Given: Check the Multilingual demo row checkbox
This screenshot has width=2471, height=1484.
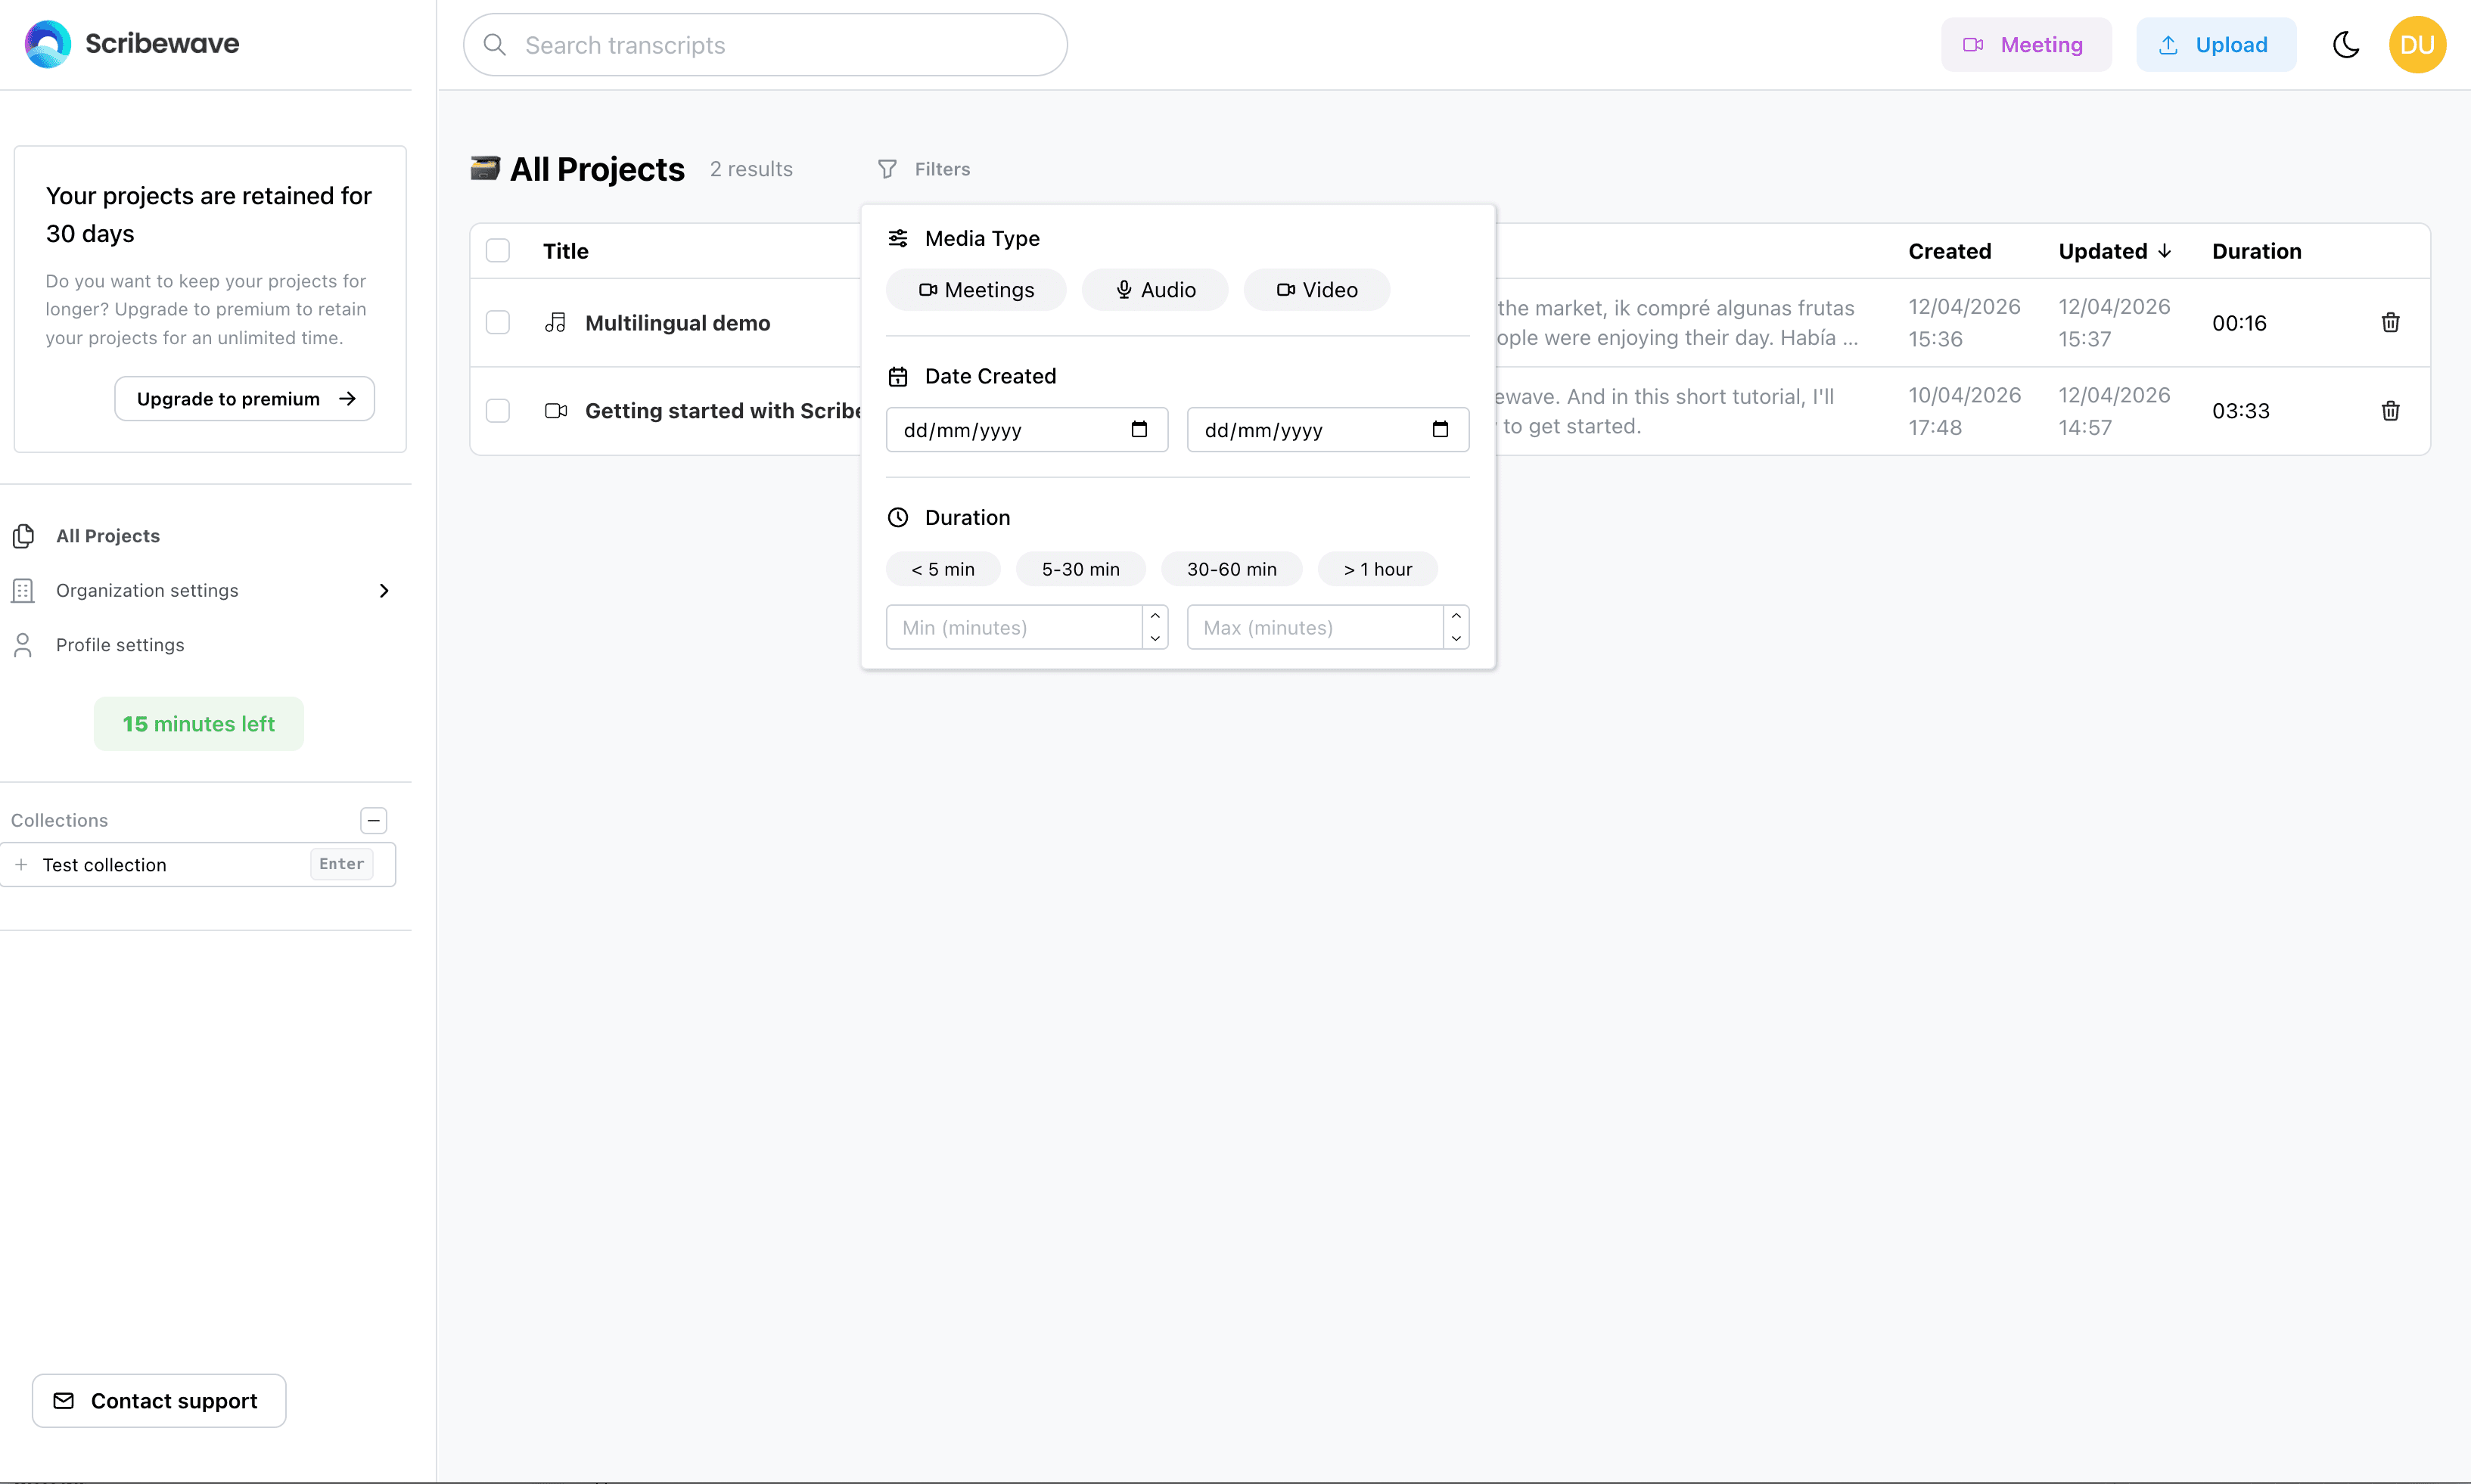Looking at the screenshot, I should coord(498,322).
